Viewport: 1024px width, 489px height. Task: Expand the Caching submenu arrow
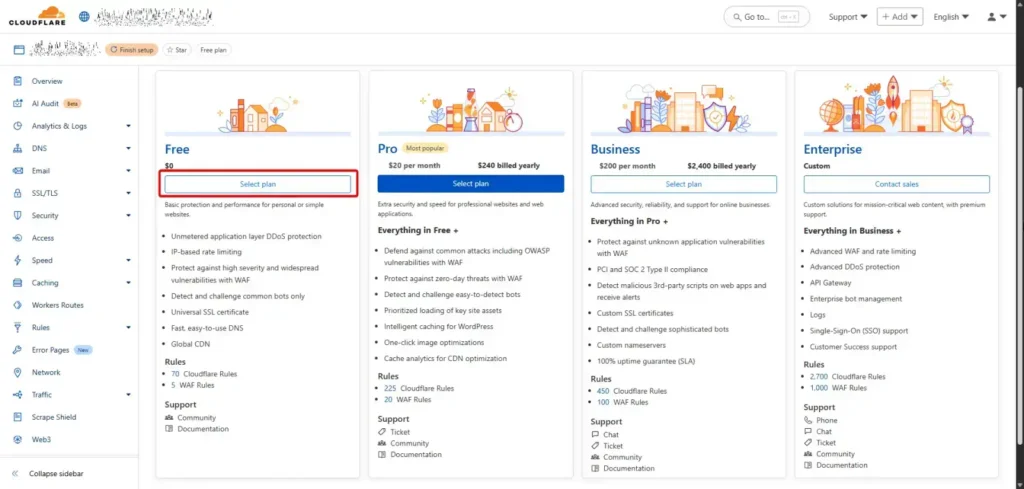pos(129,283)
